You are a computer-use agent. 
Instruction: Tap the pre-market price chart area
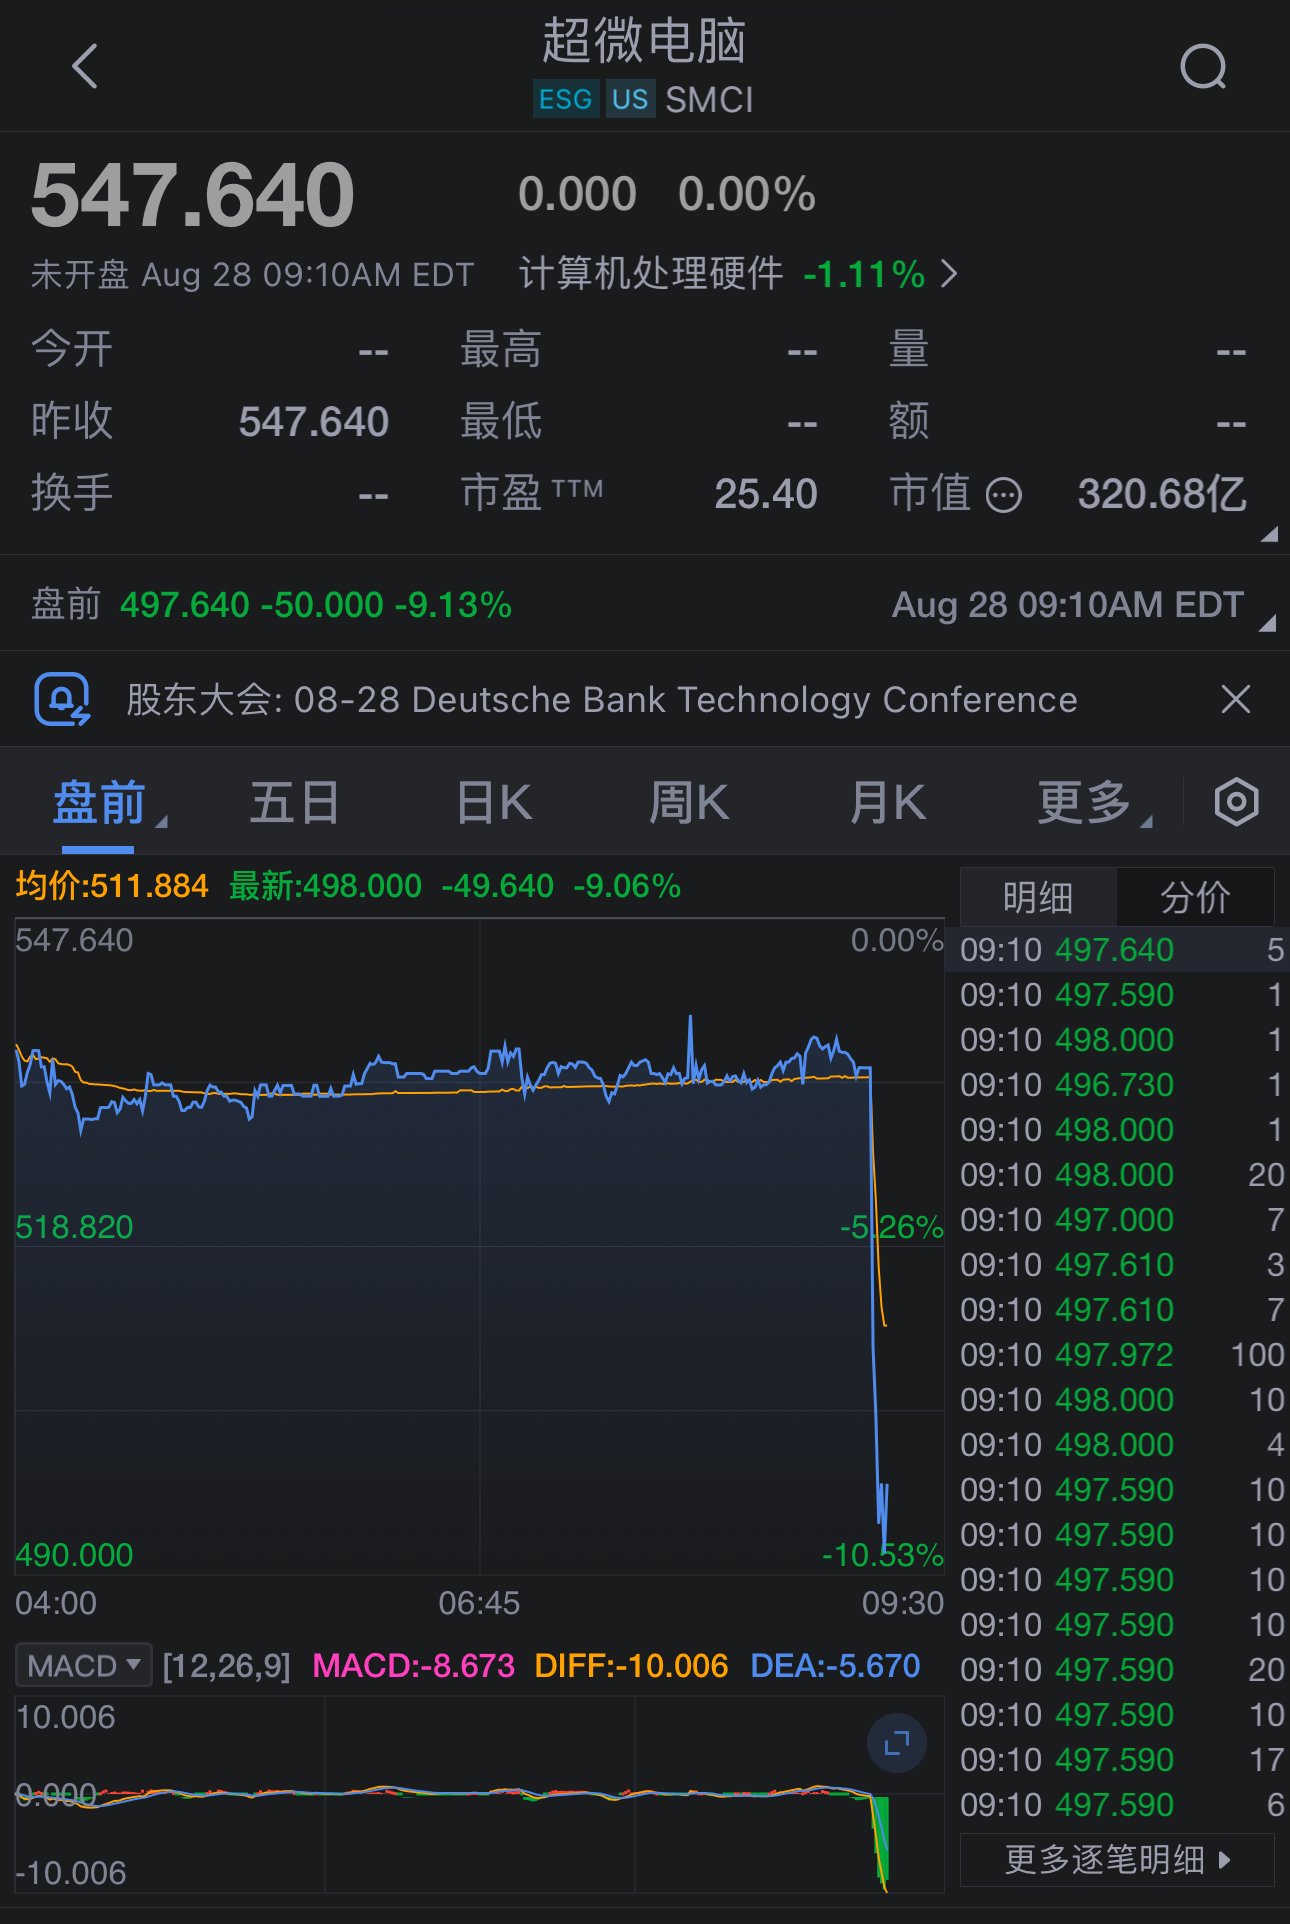pyautogui.click(x=480, y=1246)
